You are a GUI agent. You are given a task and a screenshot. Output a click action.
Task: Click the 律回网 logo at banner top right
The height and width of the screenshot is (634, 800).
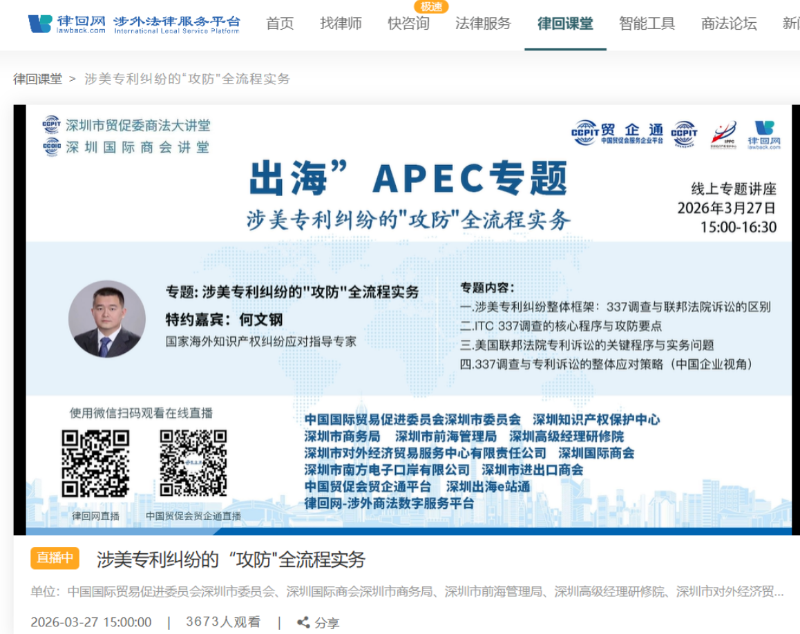[765, 134]
